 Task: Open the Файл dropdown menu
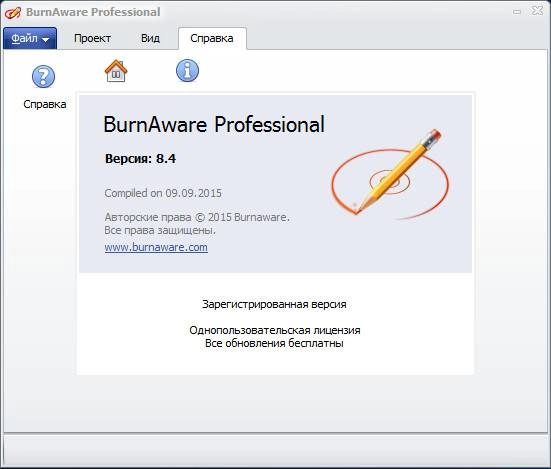[x=30, y=38]
